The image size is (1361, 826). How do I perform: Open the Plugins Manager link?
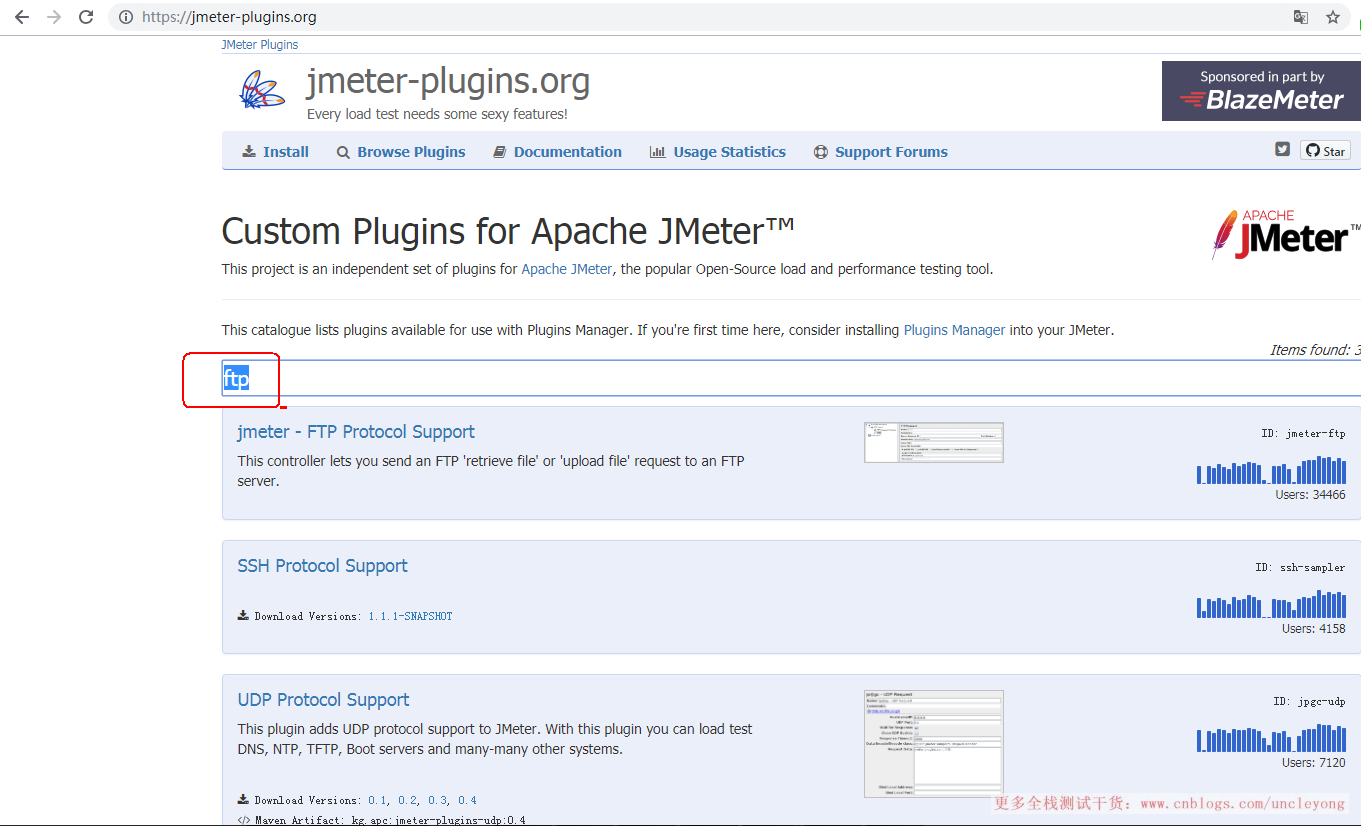tap(955, 330)
